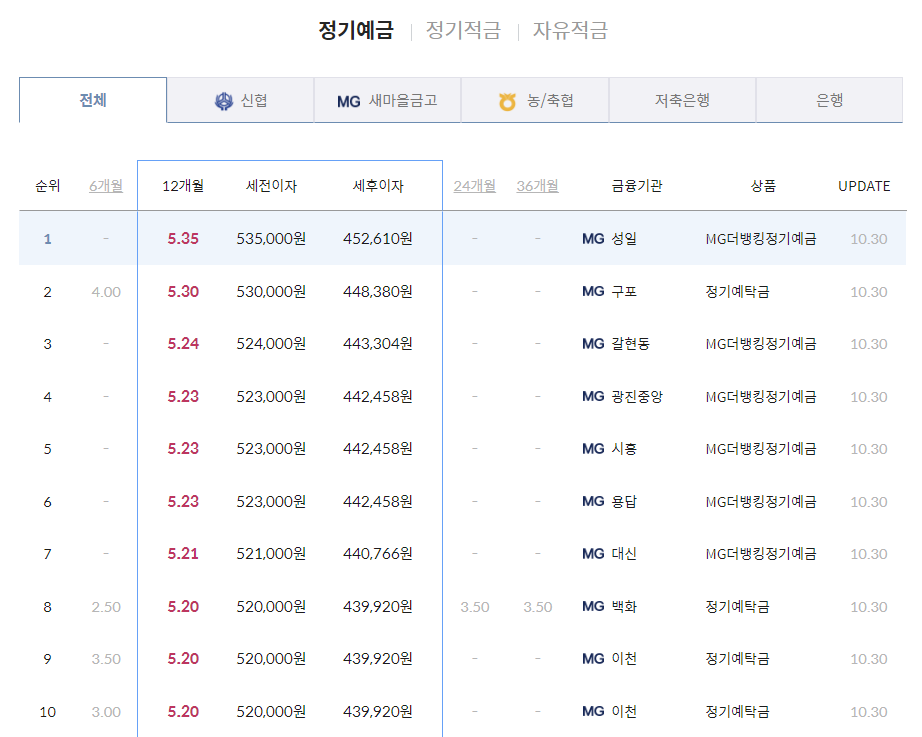Click 갈현동 institution name
The image size is (922, 737).
click(x=630, y=344)
